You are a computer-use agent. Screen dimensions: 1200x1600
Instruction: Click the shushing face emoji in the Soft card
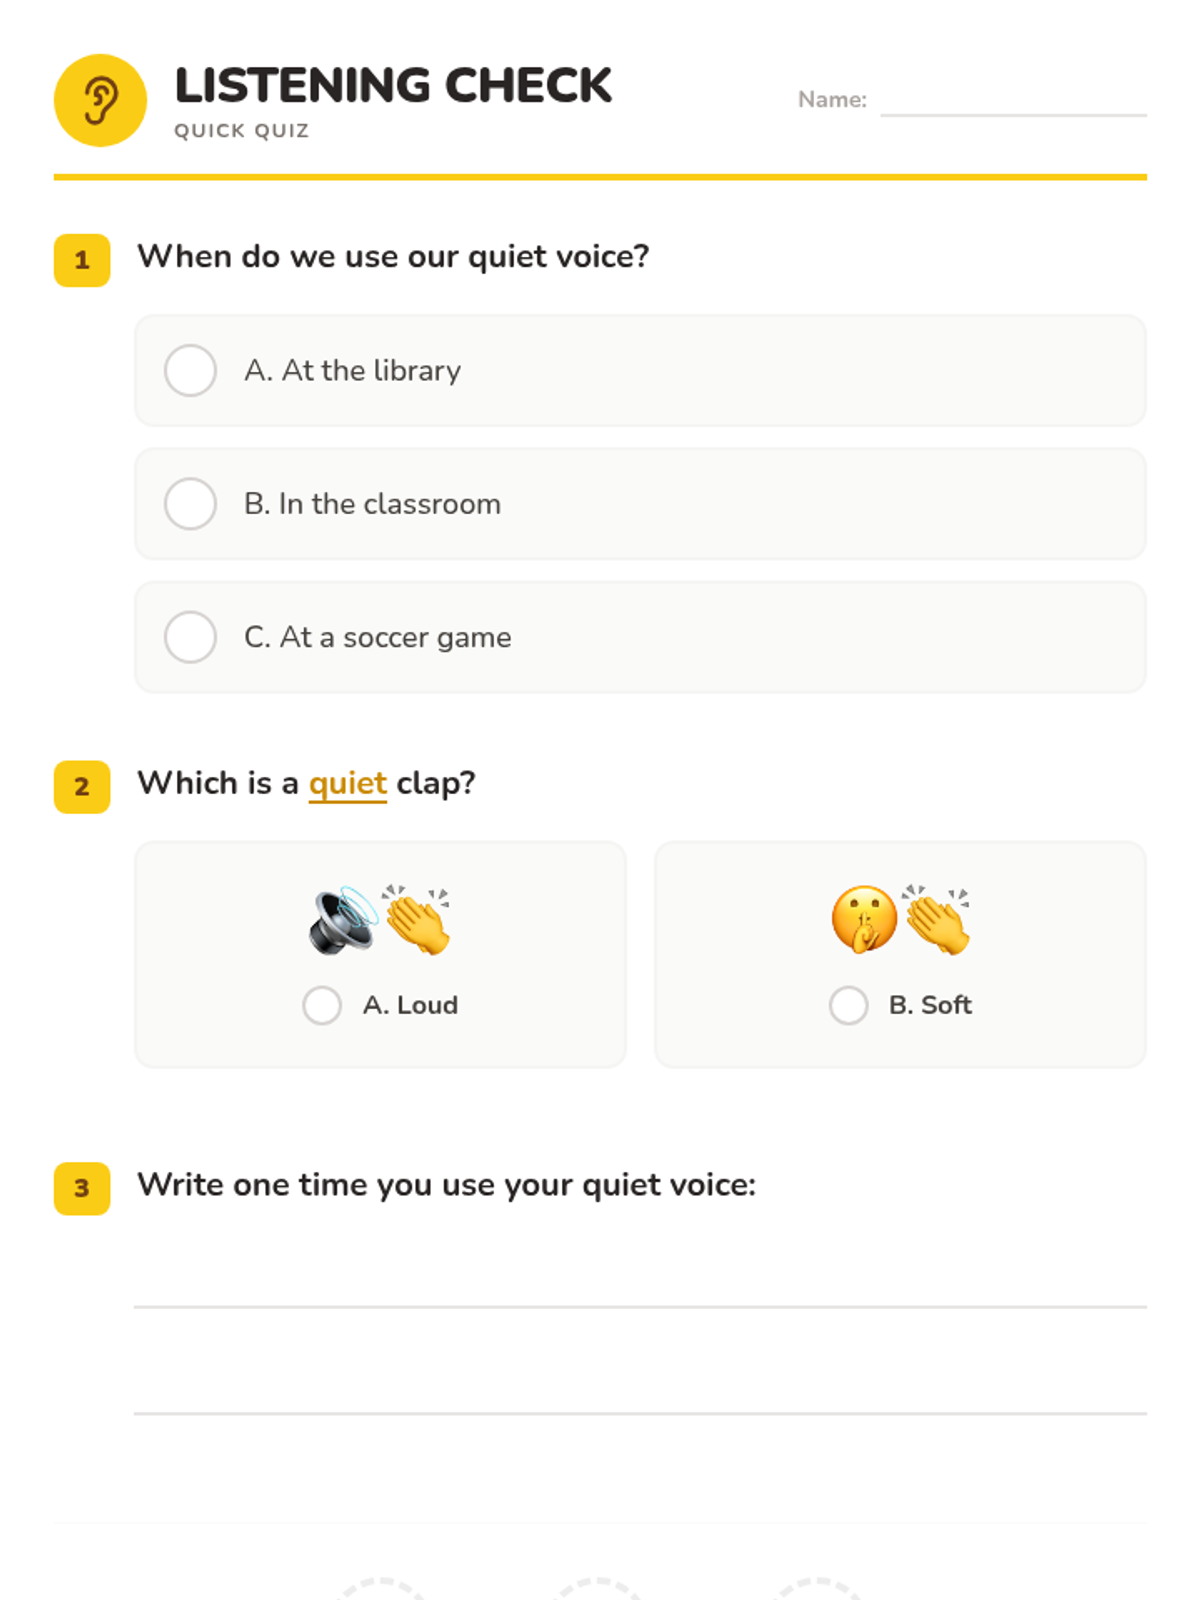[x=865, y=920]
